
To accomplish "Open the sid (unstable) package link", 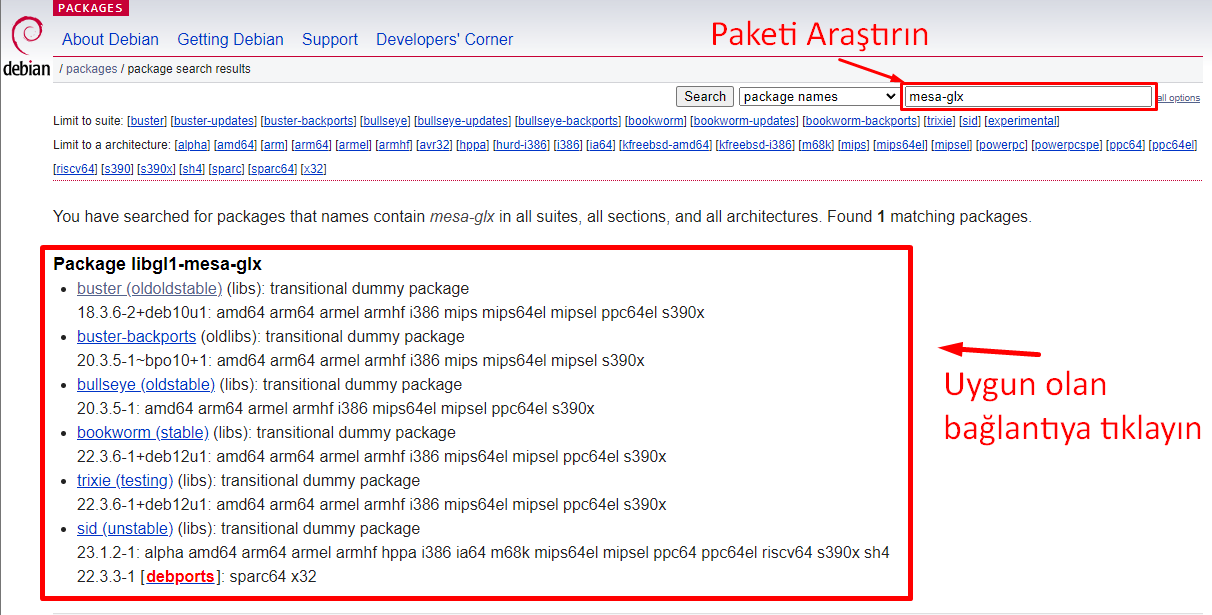I will [x=125, y=529].
